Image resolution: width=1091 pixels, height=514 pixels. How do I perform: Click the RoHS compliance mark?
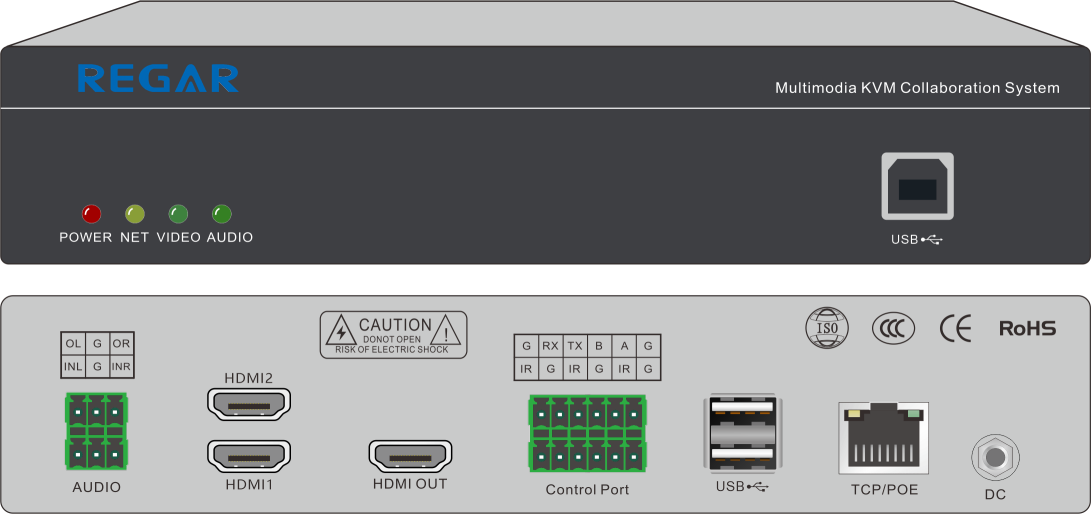pyautogui.click(x=1028, y=328)
